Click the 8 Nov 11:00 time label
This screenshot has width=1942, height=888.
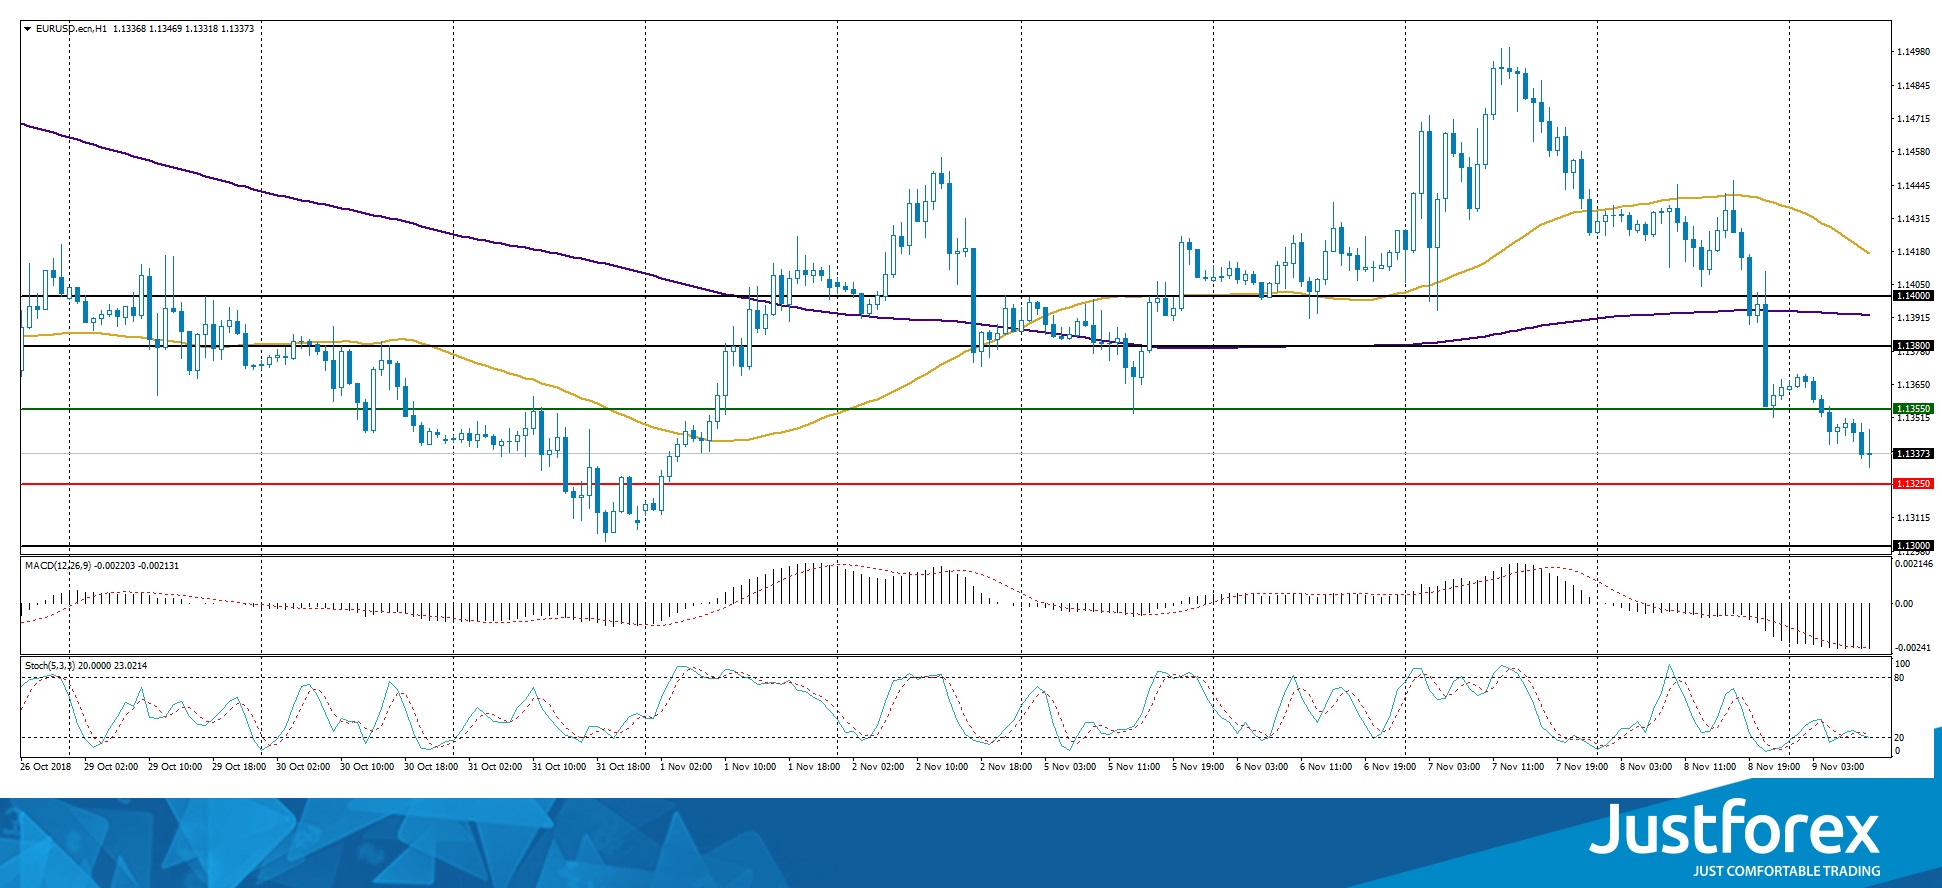pos(1710,767)
